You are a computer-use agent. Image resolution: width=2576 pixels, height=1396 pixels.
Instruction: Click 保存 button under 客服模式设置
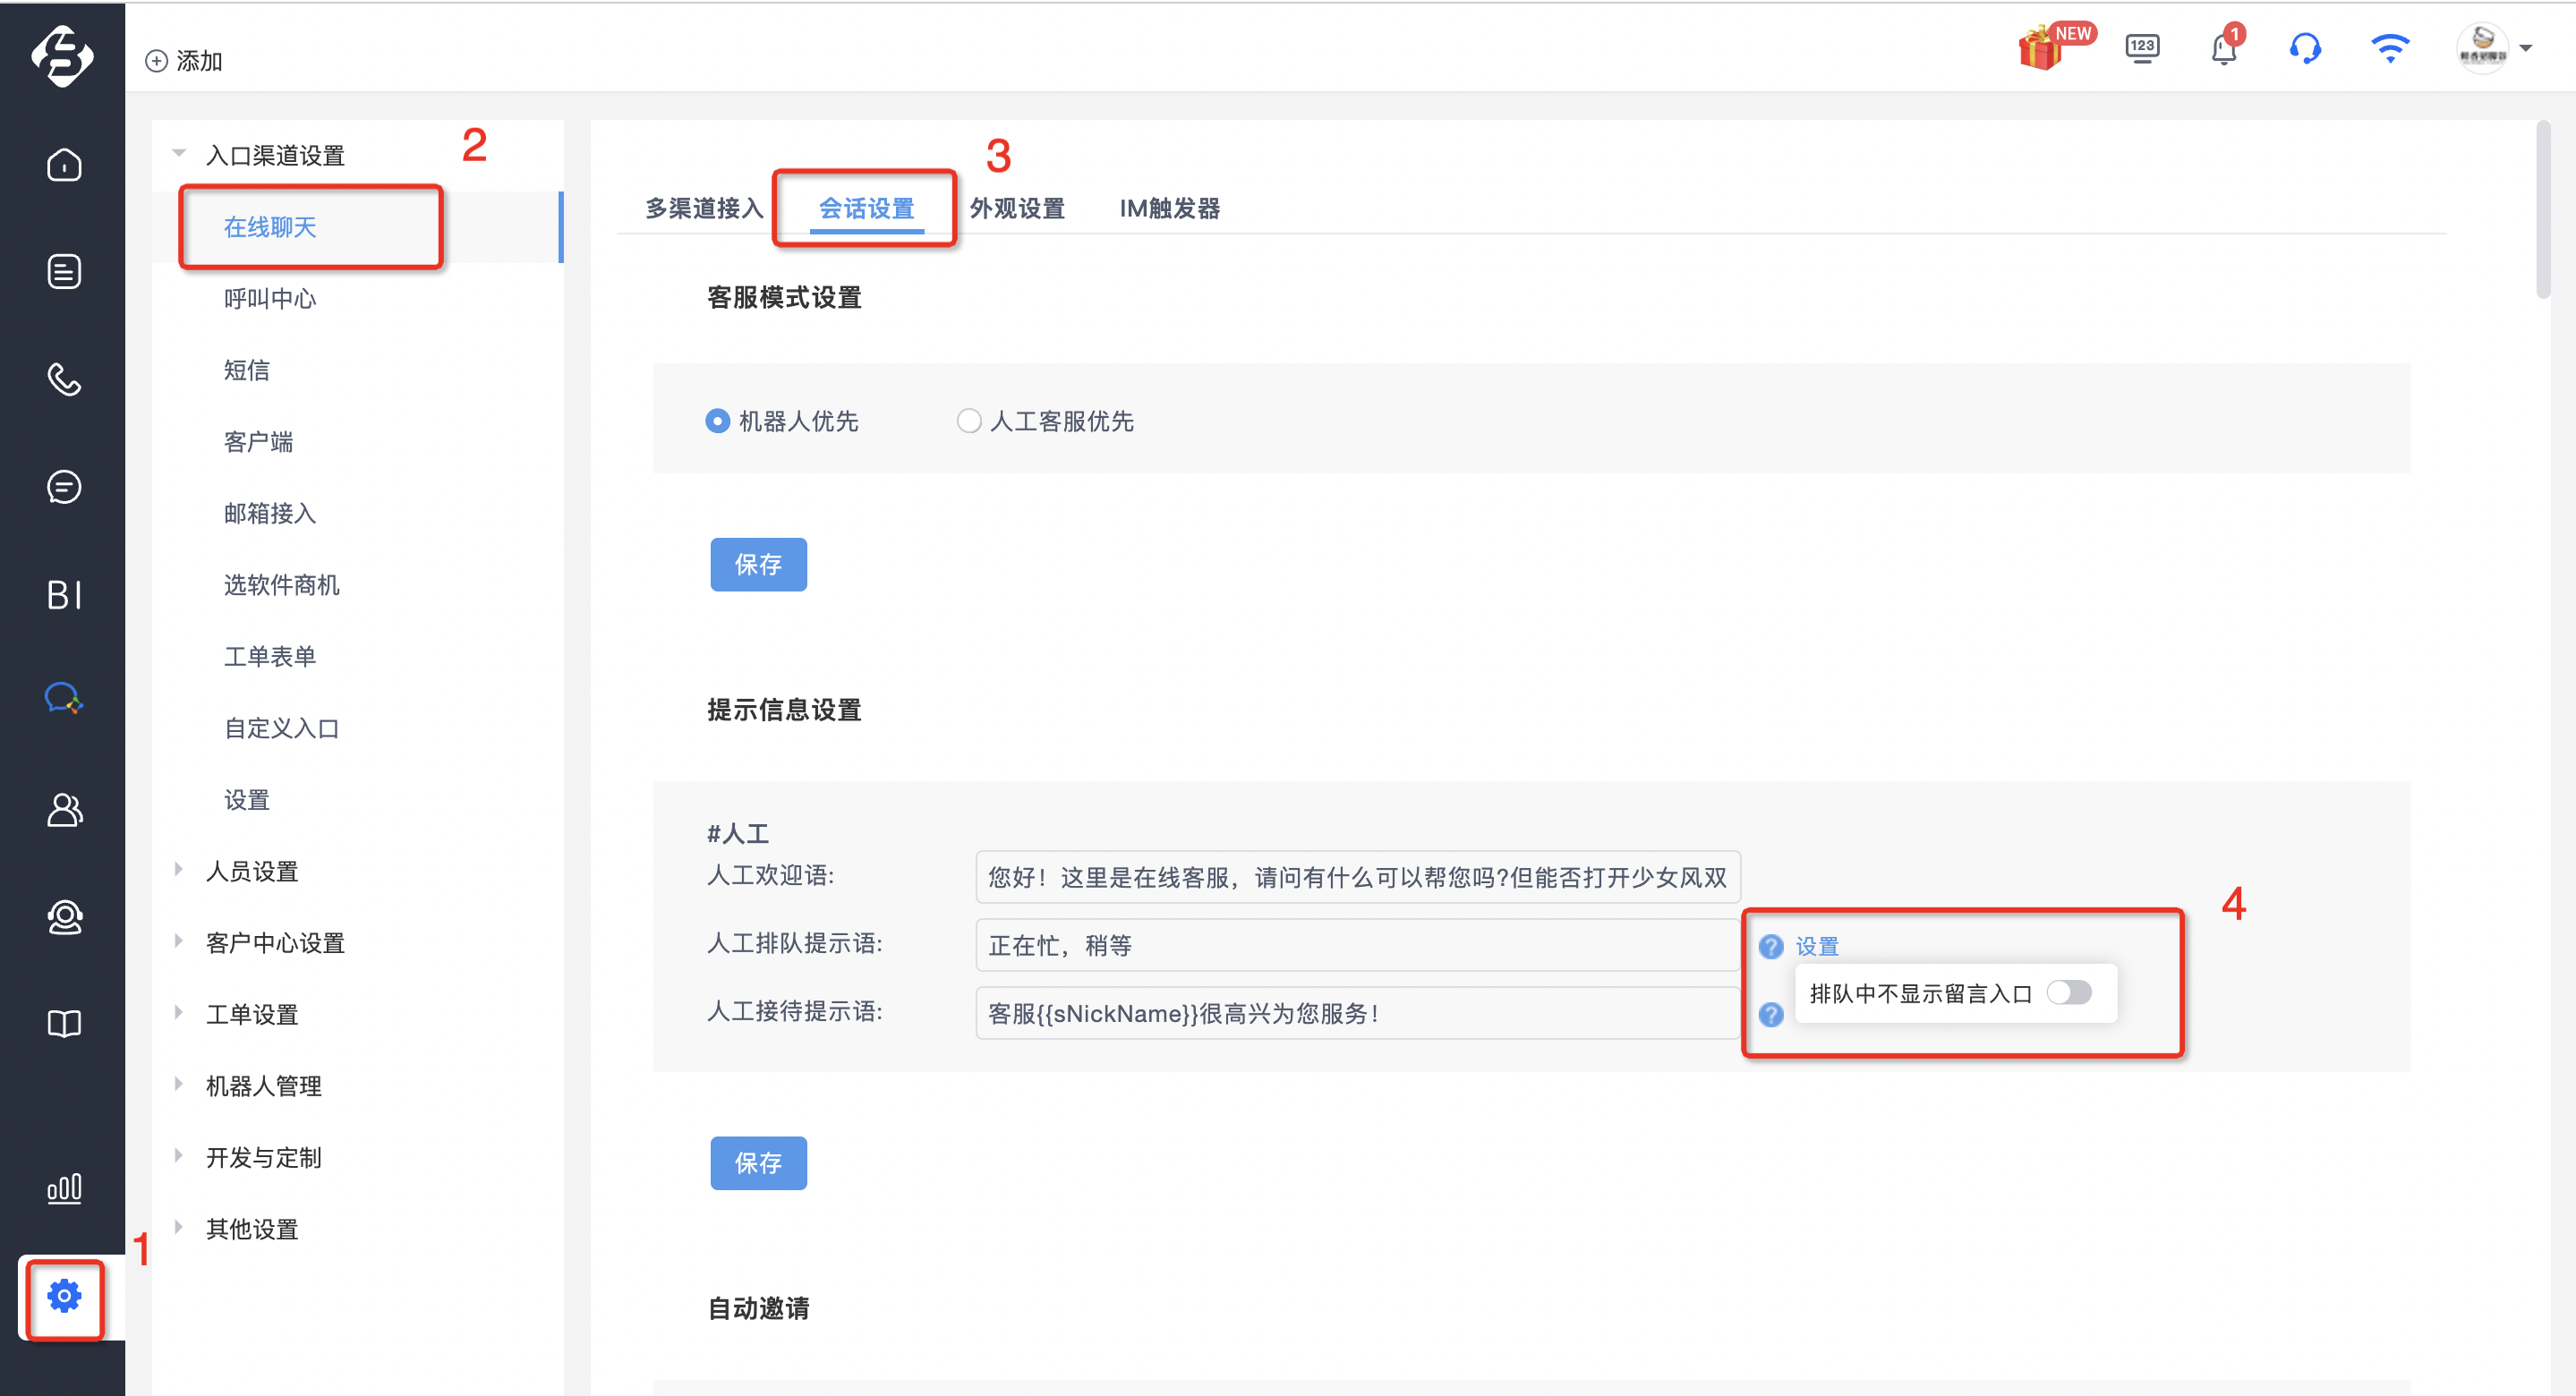coord(758,564)
